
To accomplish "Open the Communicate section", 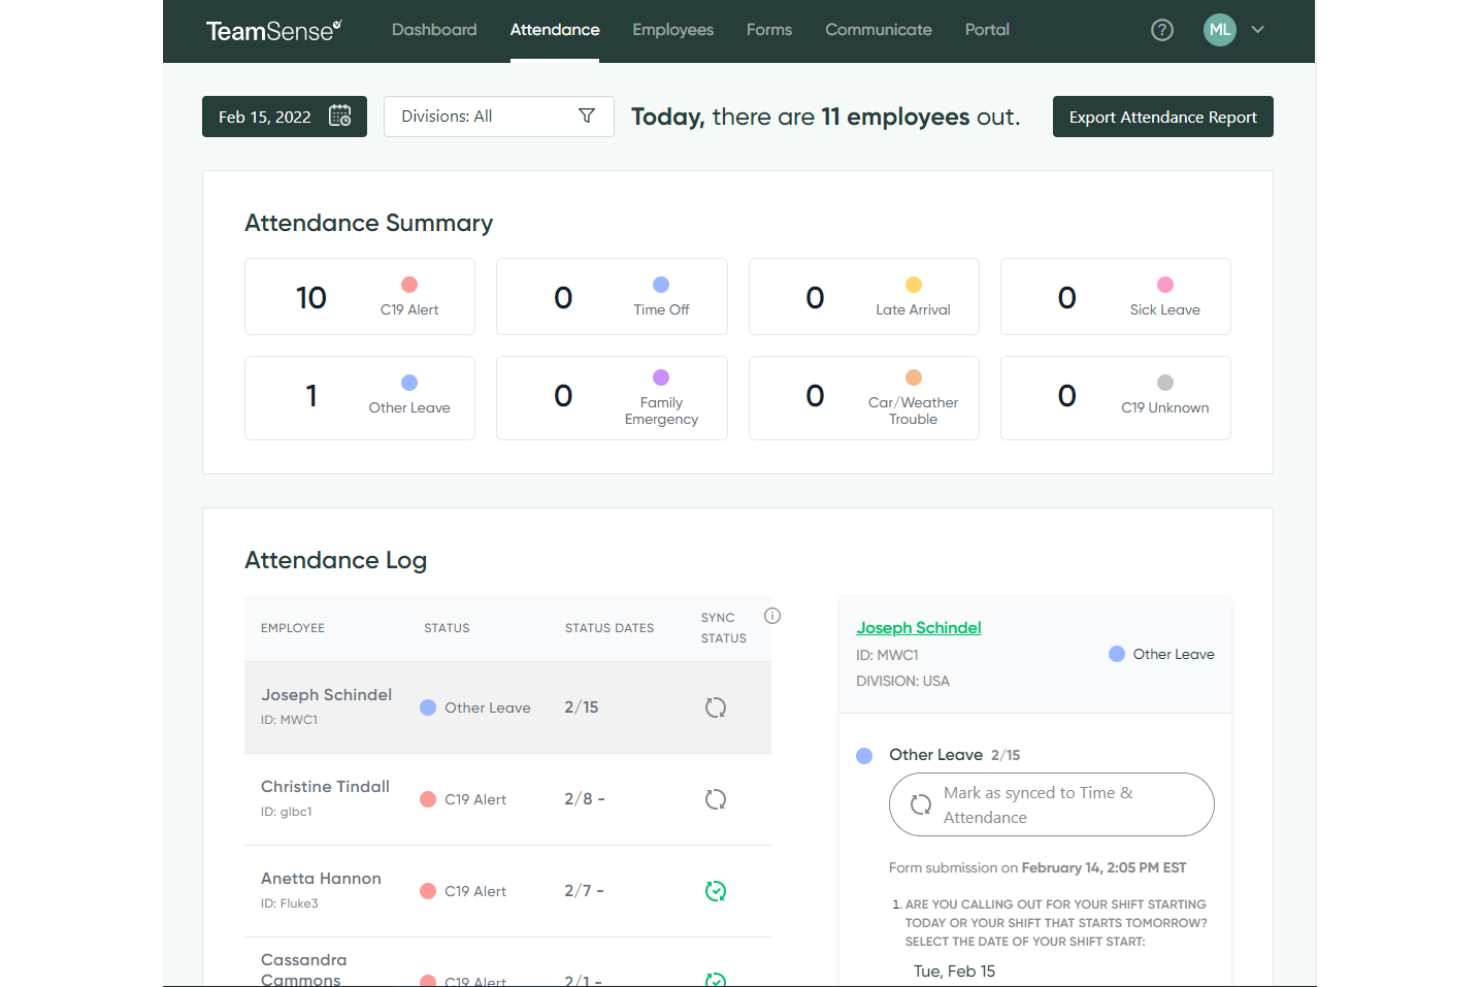I will pos(878,30).
